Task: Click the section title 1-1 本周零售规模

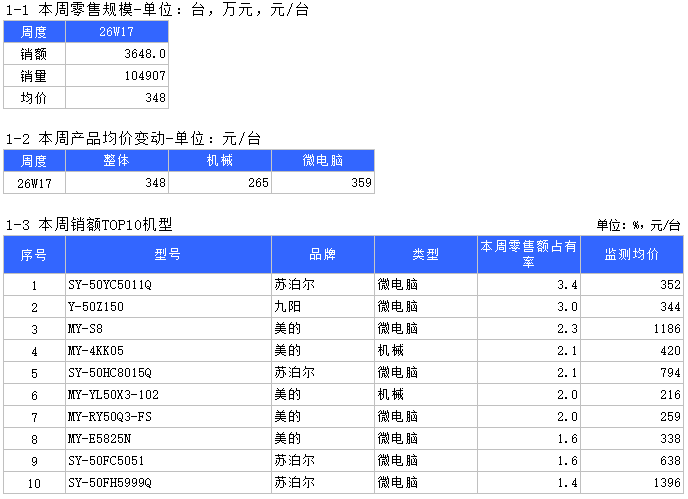Action: [x=71, y=9]
